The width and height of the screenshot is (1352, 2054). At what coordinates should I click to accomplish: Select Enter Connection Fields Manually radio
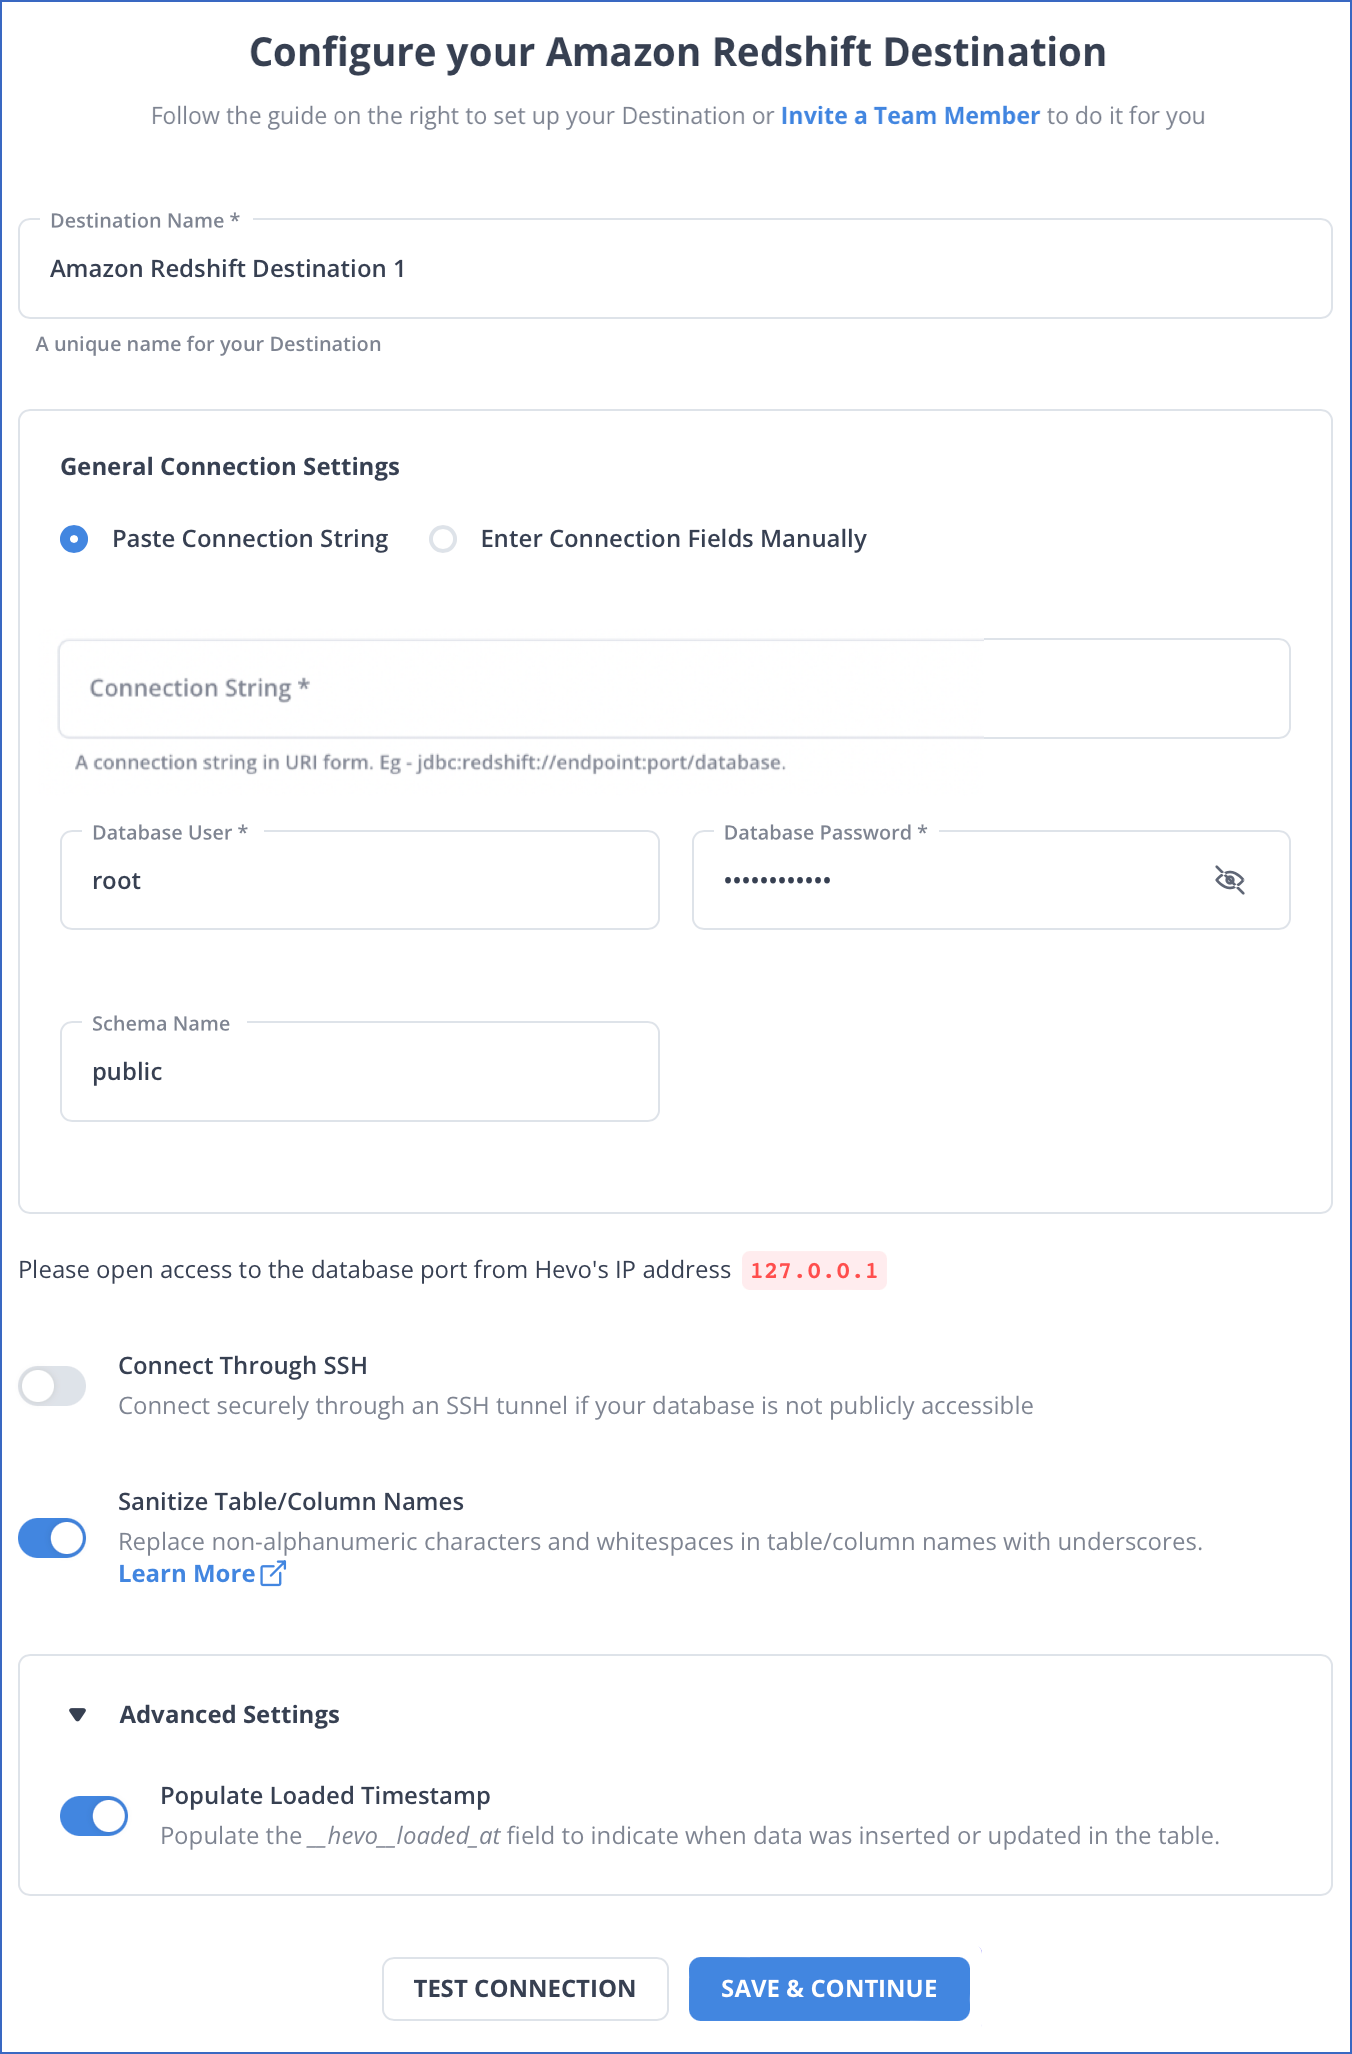tap(443, 539)
